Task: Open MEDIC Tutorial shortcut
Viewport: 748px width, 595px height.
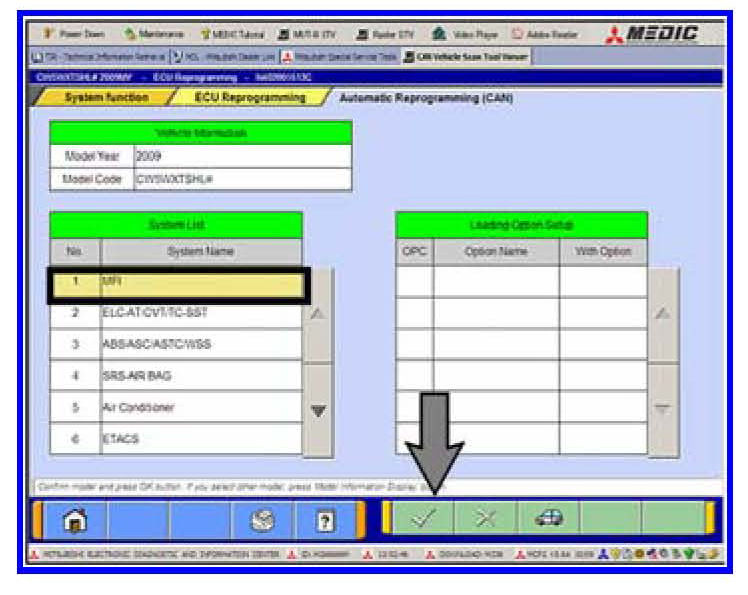Action: coord(238,35)
